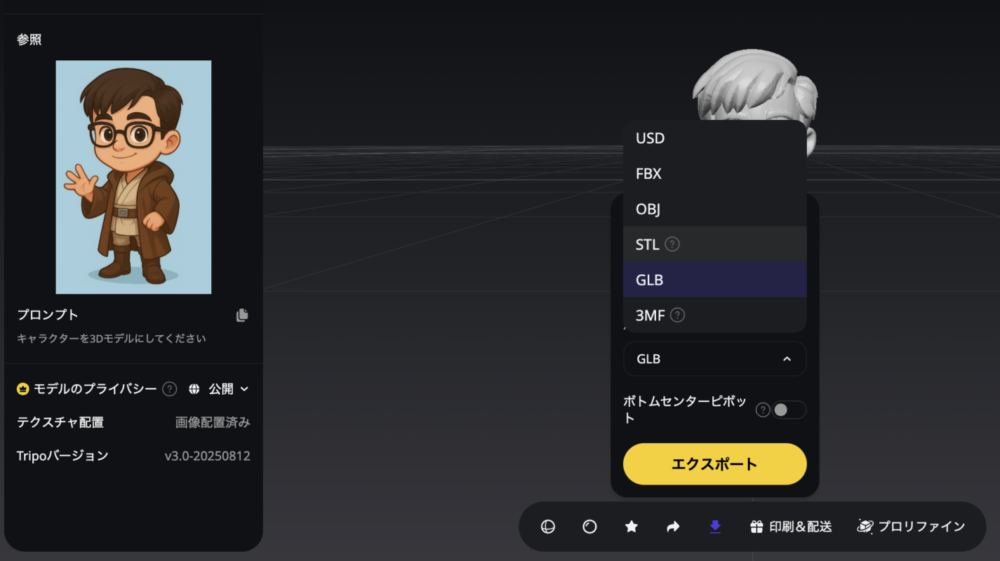Screen dimensions: 1000x561
Task: Click the help icon next to STL
Action: pyautogui.click(x=672, y=244)
